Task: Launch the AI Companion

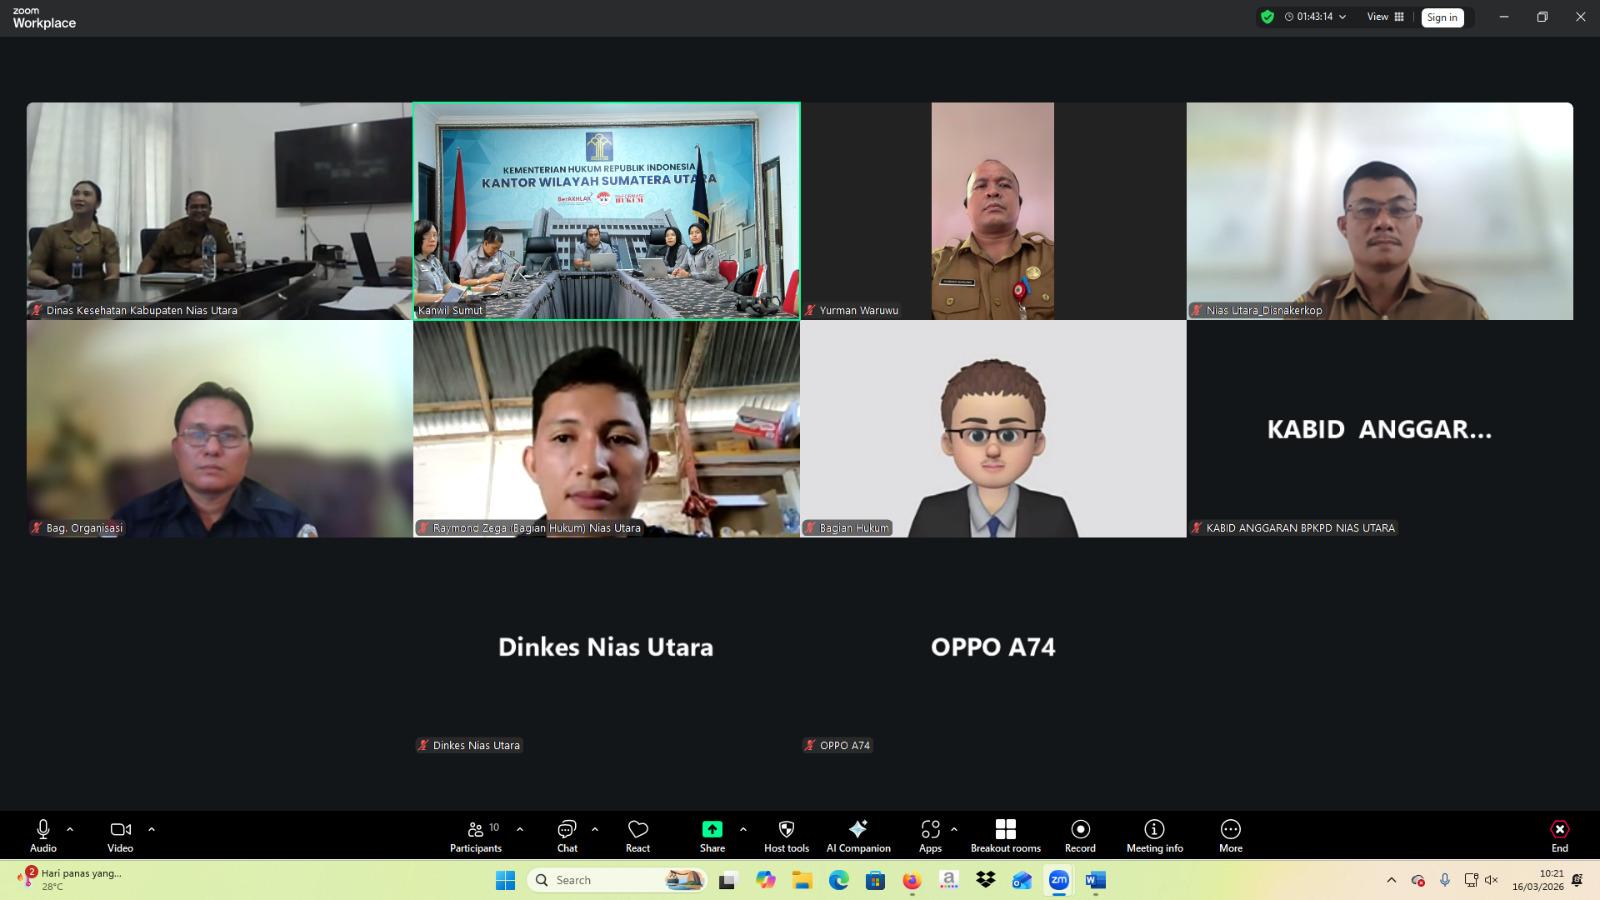Action: [858, 836]
